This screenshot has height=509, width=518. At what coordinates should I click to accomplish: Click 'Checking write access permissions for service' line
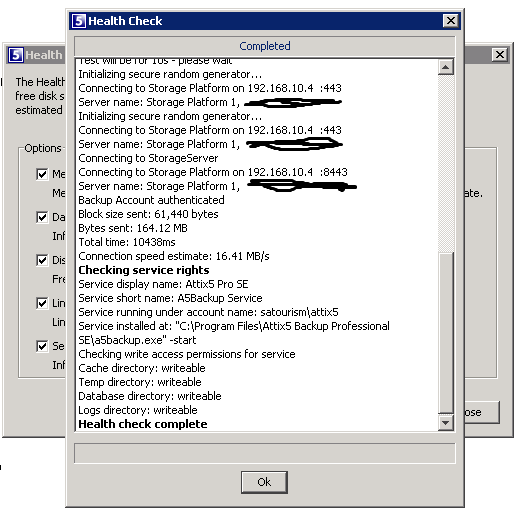[x=187, y=354]
